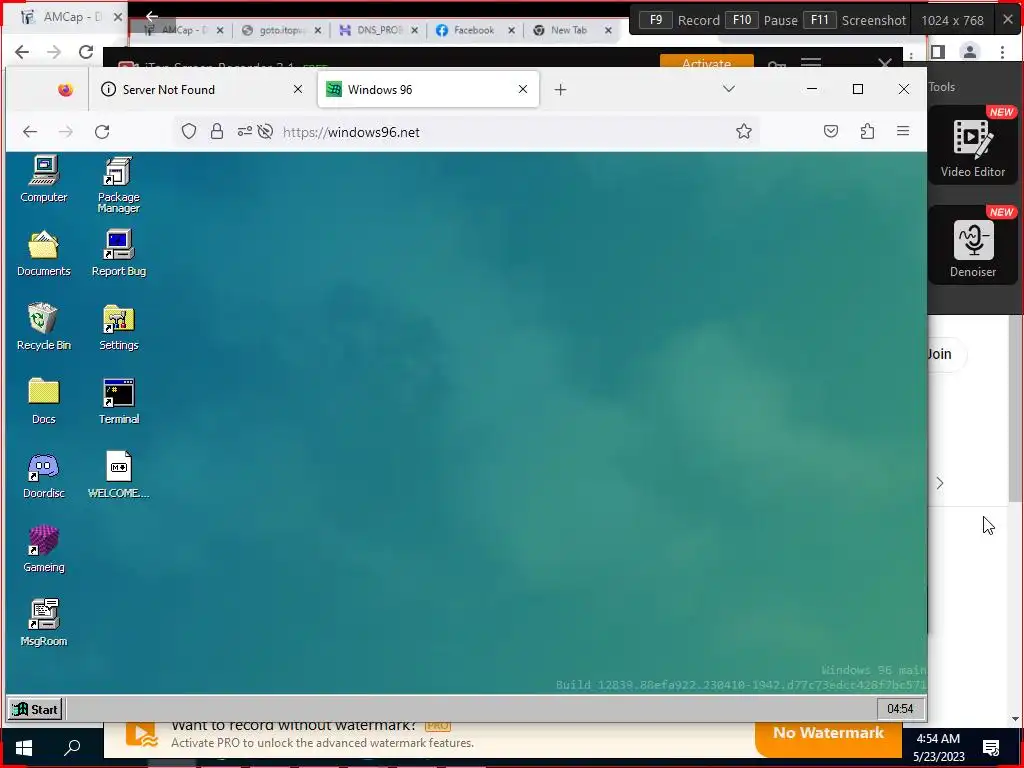Screen dimensions: 1024x768
Task: Open the Denoiser tool
Action: (972, 245)
